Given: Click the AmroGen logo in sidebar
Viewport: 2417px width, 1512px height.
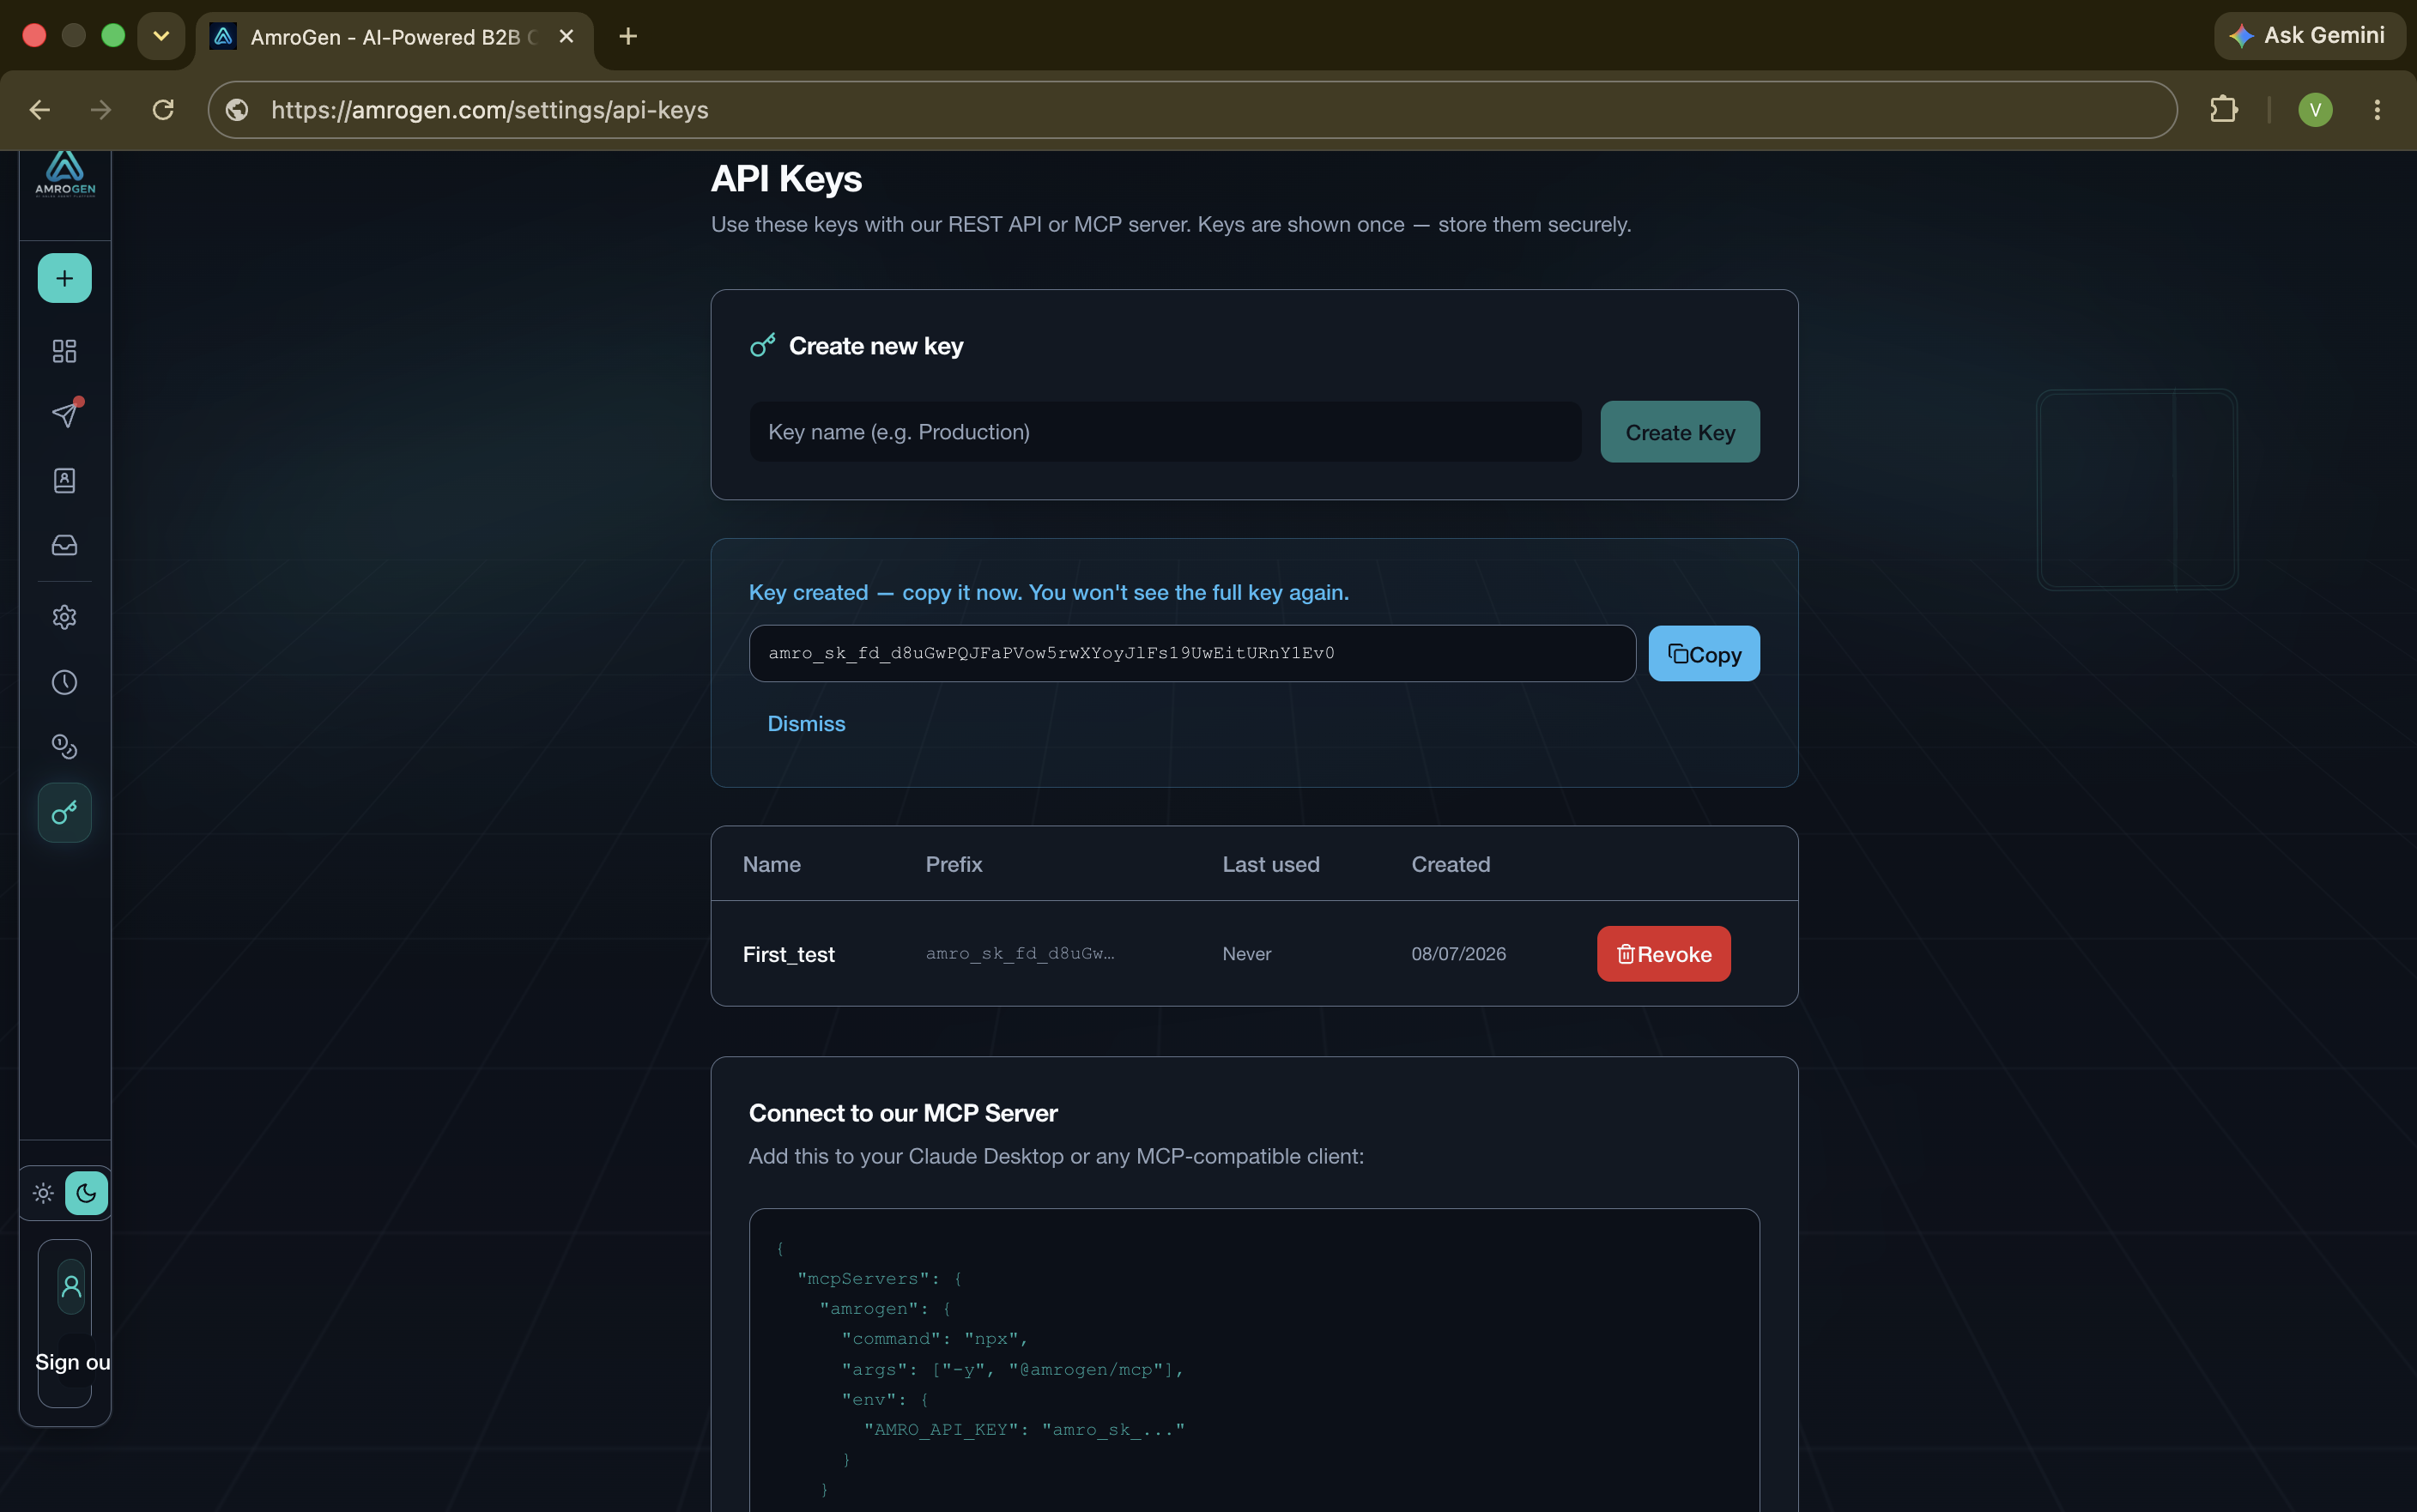Looking at the screenshot, I should point(65,175).
